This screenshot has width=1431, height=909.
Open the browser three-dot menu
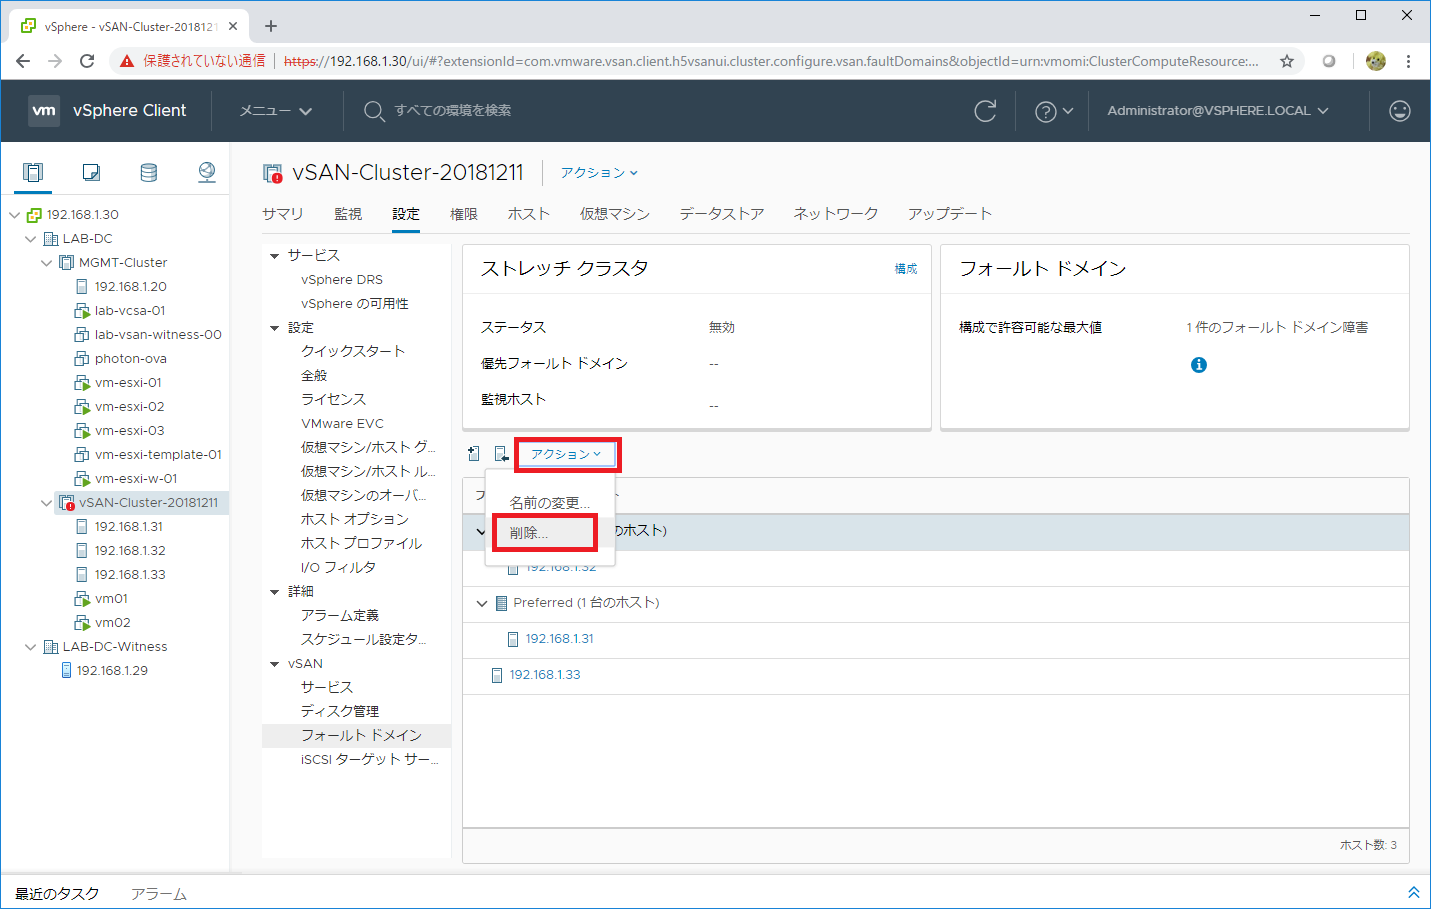tap(1408, 61)
